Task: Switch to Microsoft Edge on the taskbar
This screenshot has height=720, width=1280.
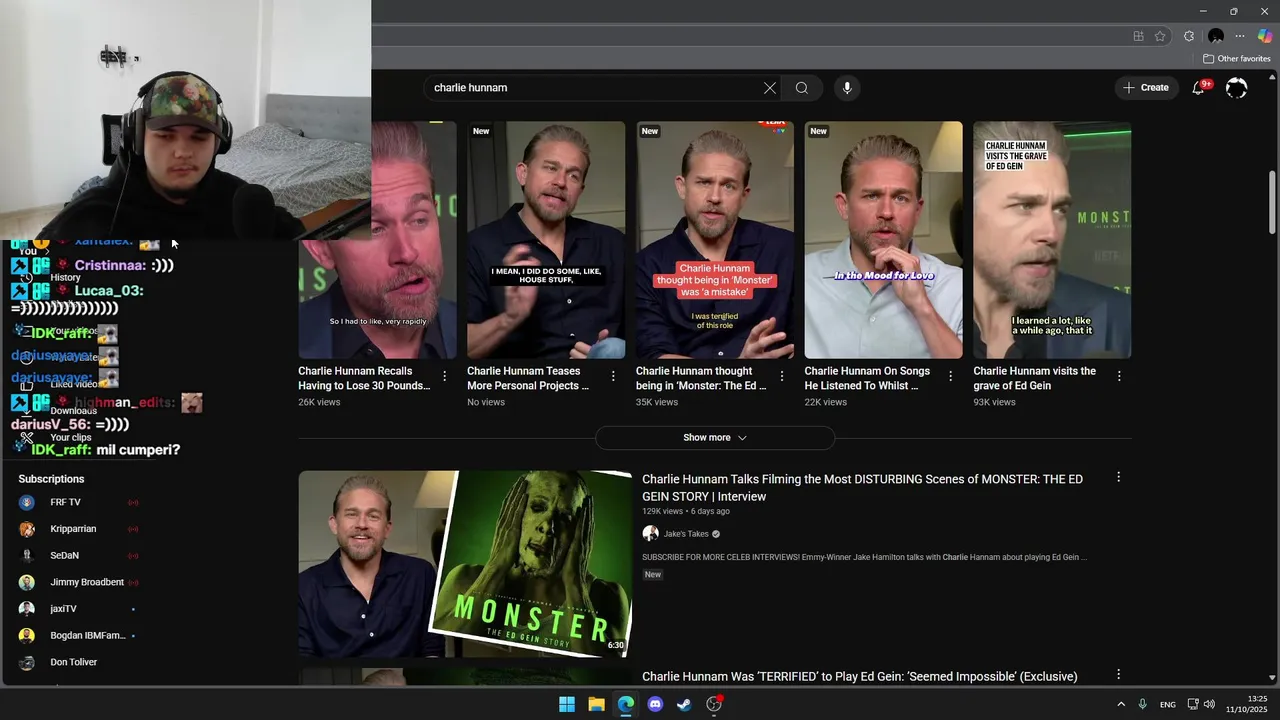Action: pyautogui.click(x=626, y=704)
